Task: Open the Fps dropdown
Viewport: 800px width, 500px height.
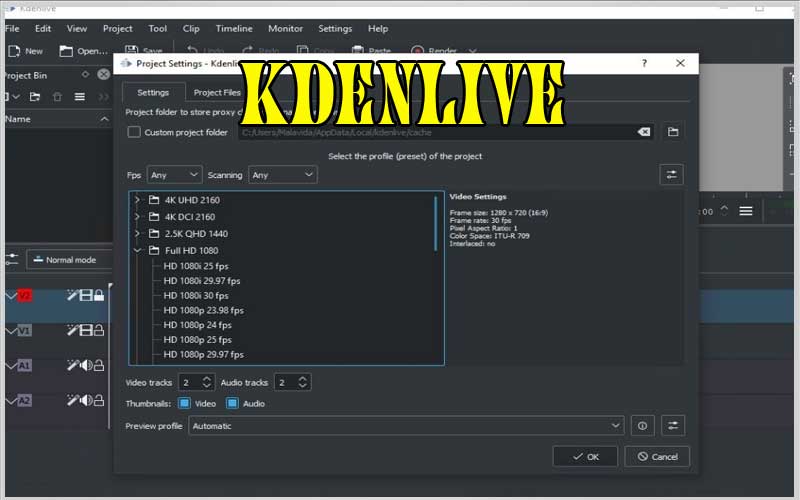Action: tap(174, 175)
